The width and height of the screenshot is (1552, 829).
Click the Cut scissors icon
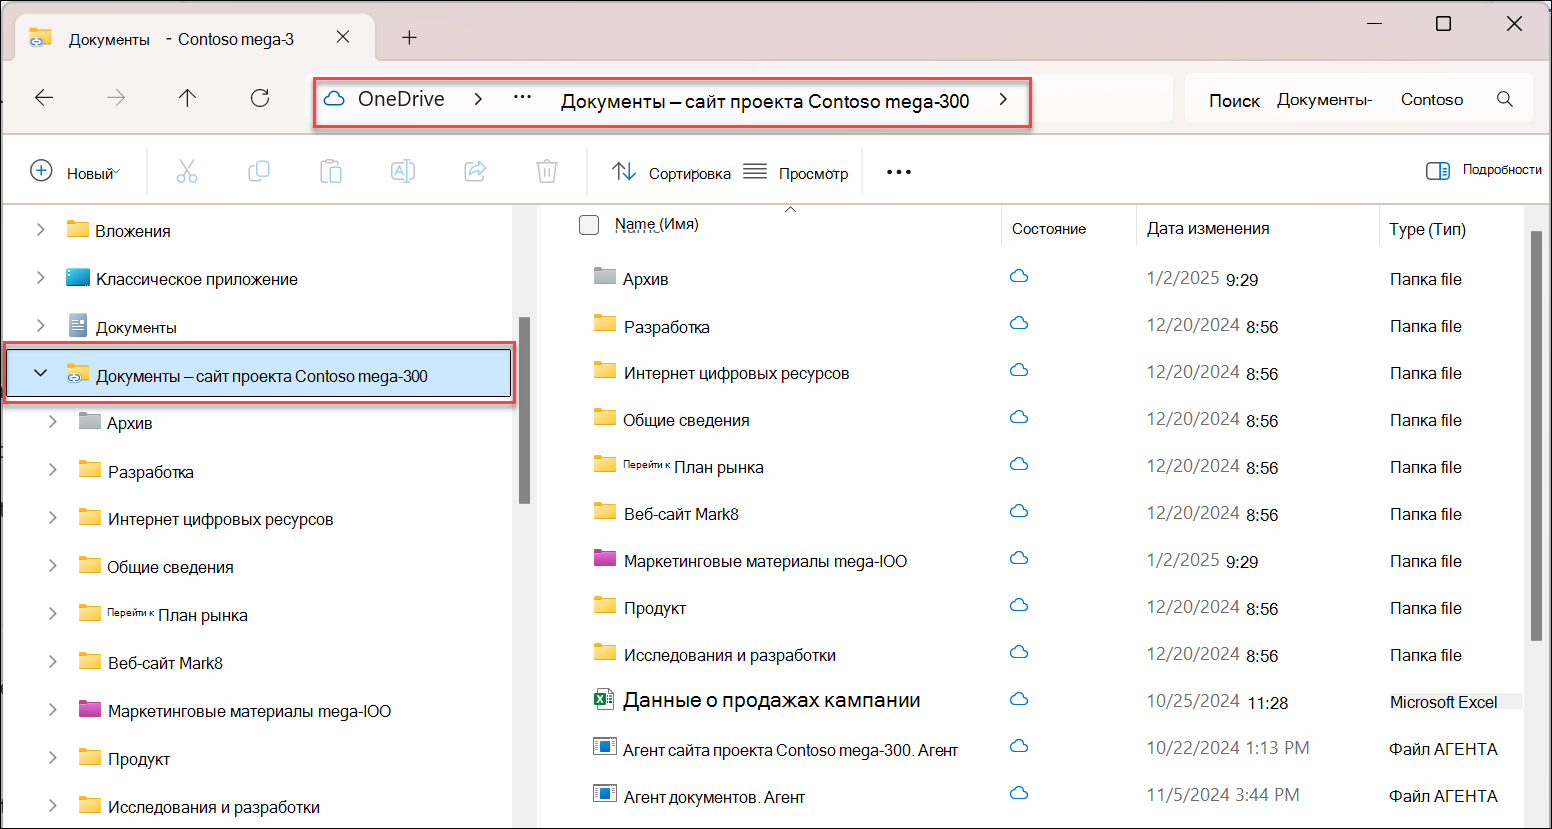coord(187,172)
